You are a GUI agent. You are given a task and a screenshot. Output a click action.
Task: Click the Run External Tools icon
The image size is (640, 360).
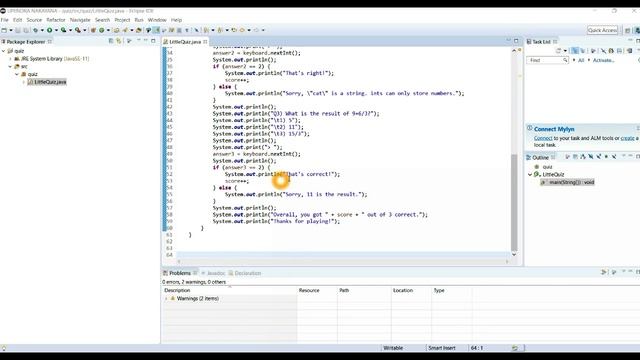tap(78, 30)
